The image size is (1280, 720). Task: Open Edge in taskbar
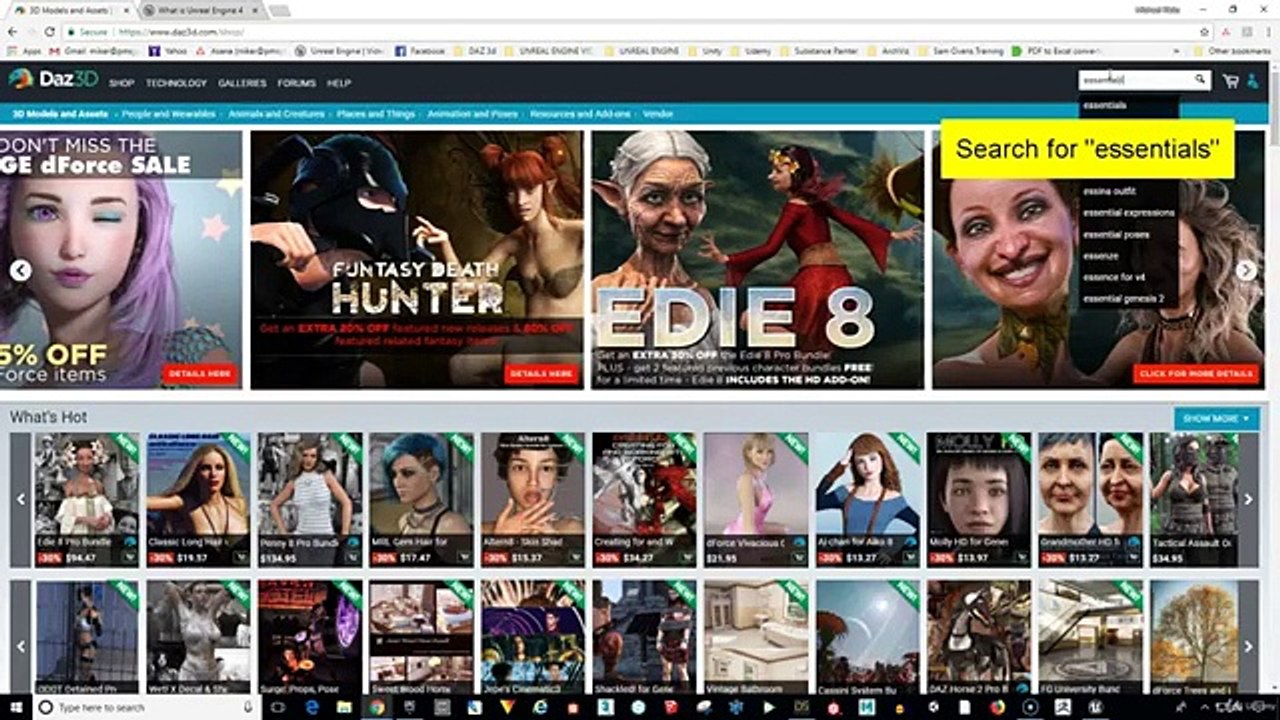click(311, 707)
